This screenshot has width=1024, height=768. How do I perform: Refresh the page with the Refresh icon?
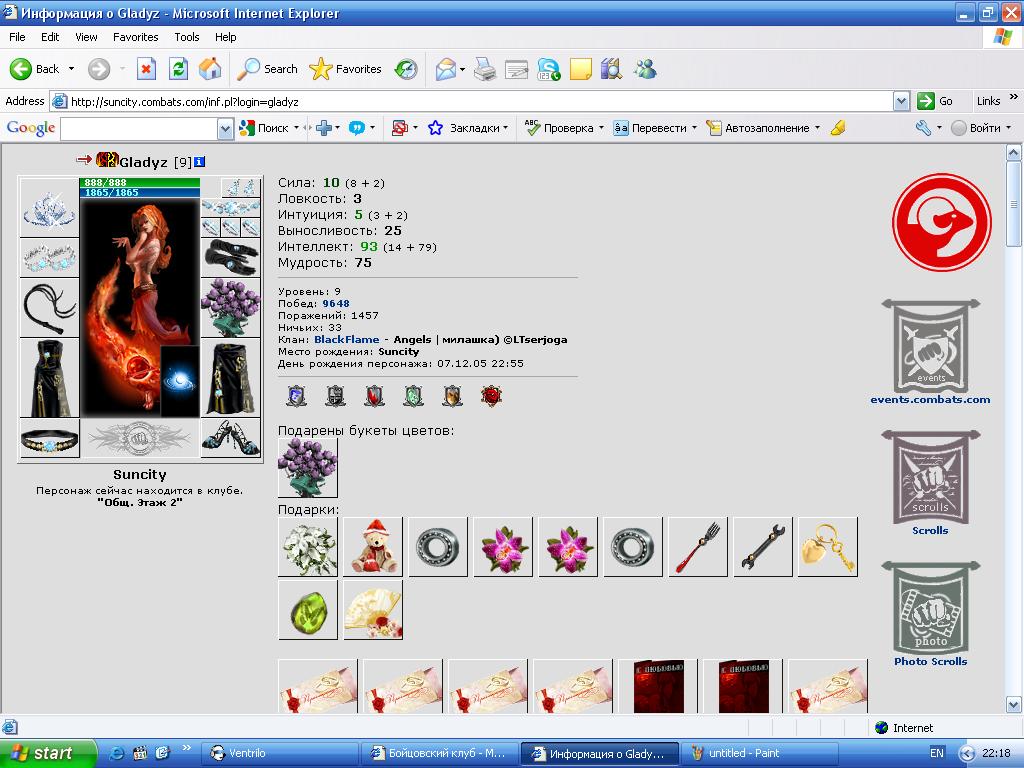click(x=178, y=69)
